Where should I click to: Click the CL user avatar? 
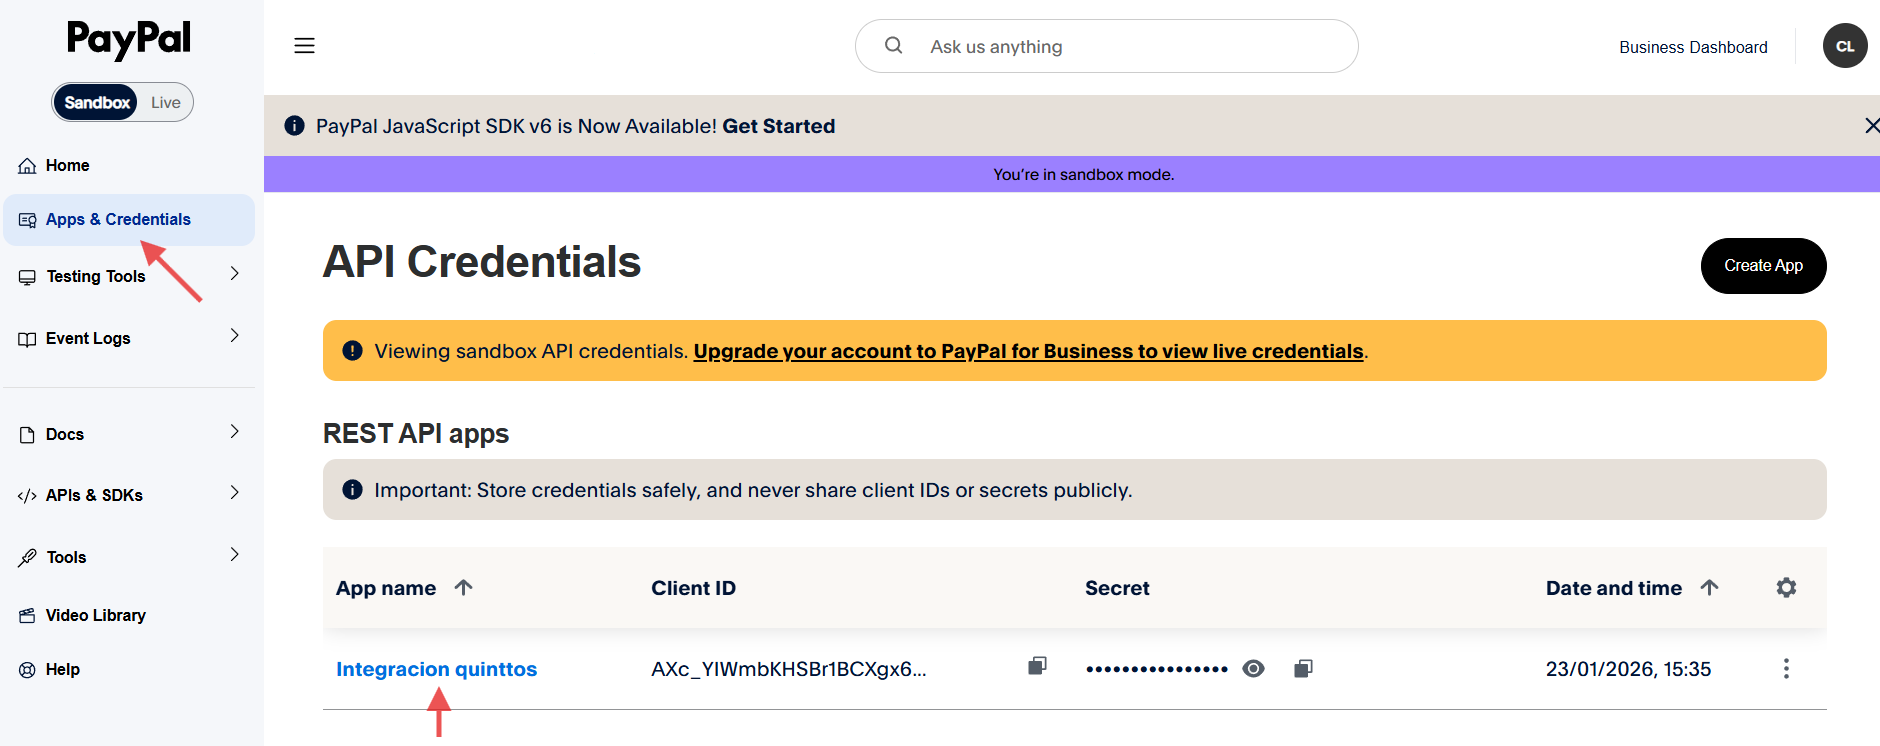[x=1844, y=46]
